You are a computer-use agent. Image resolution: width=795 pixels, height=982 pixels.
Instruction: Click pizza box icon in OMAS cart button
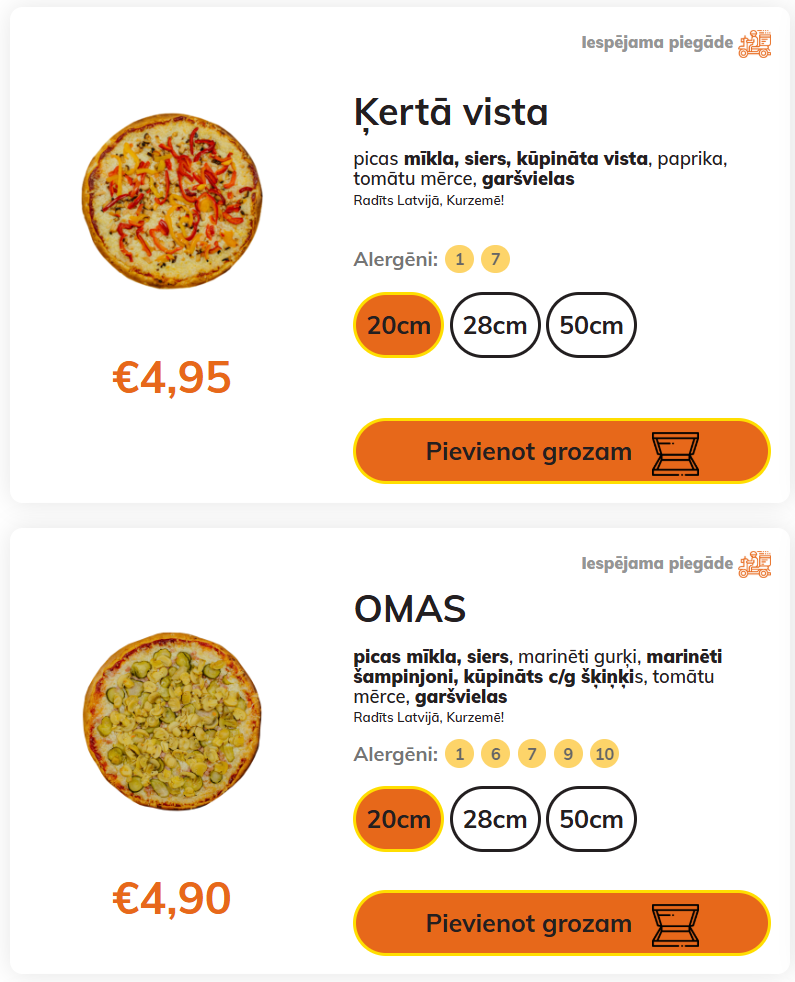coord(675,924)
